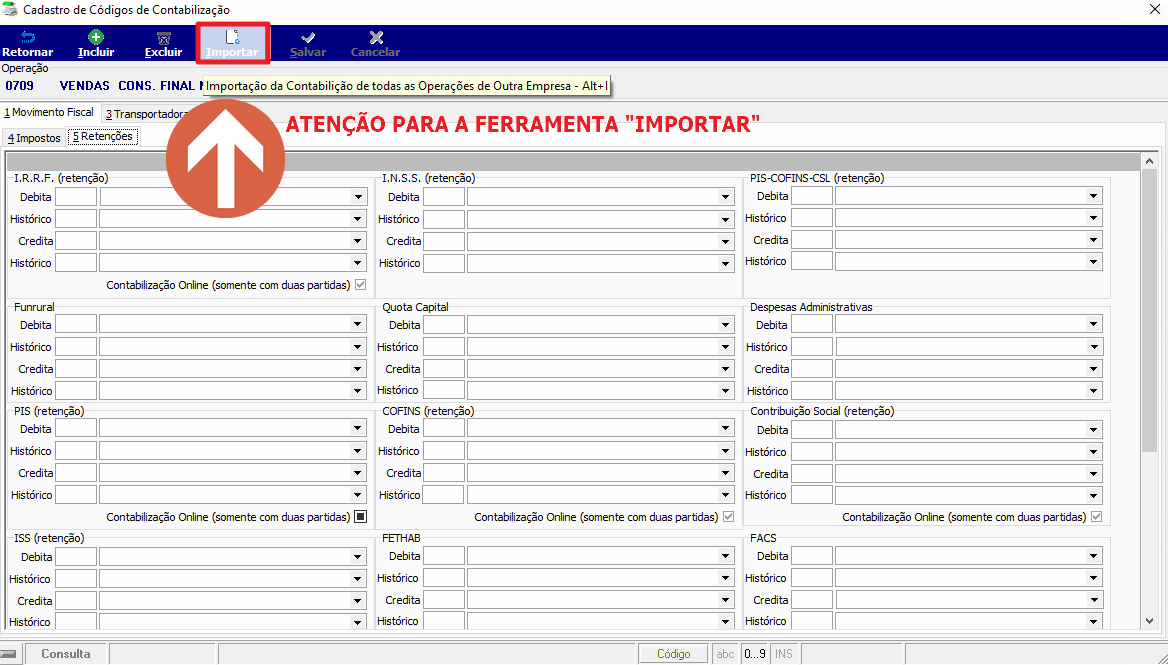Click PIS-COFINS-CSL Credita code field
The image size is (1168, 665).
(x=812, y=240)
